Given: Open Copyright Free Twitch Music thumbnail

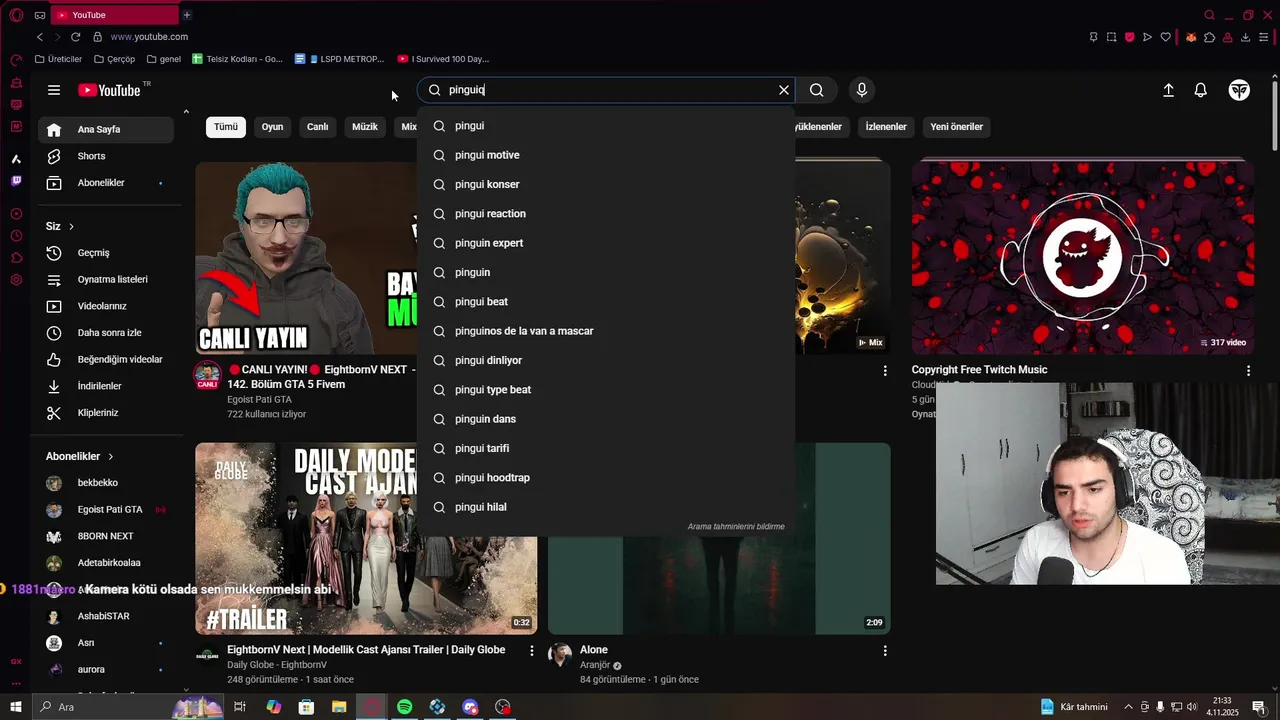Looking at the screenshot, I should (x=1082, y=258).
